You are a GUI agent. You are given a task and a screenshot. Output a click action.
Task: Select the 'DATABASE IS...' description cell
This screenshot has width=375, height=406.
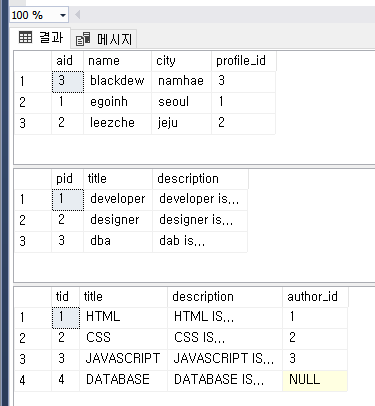(225, 380)
